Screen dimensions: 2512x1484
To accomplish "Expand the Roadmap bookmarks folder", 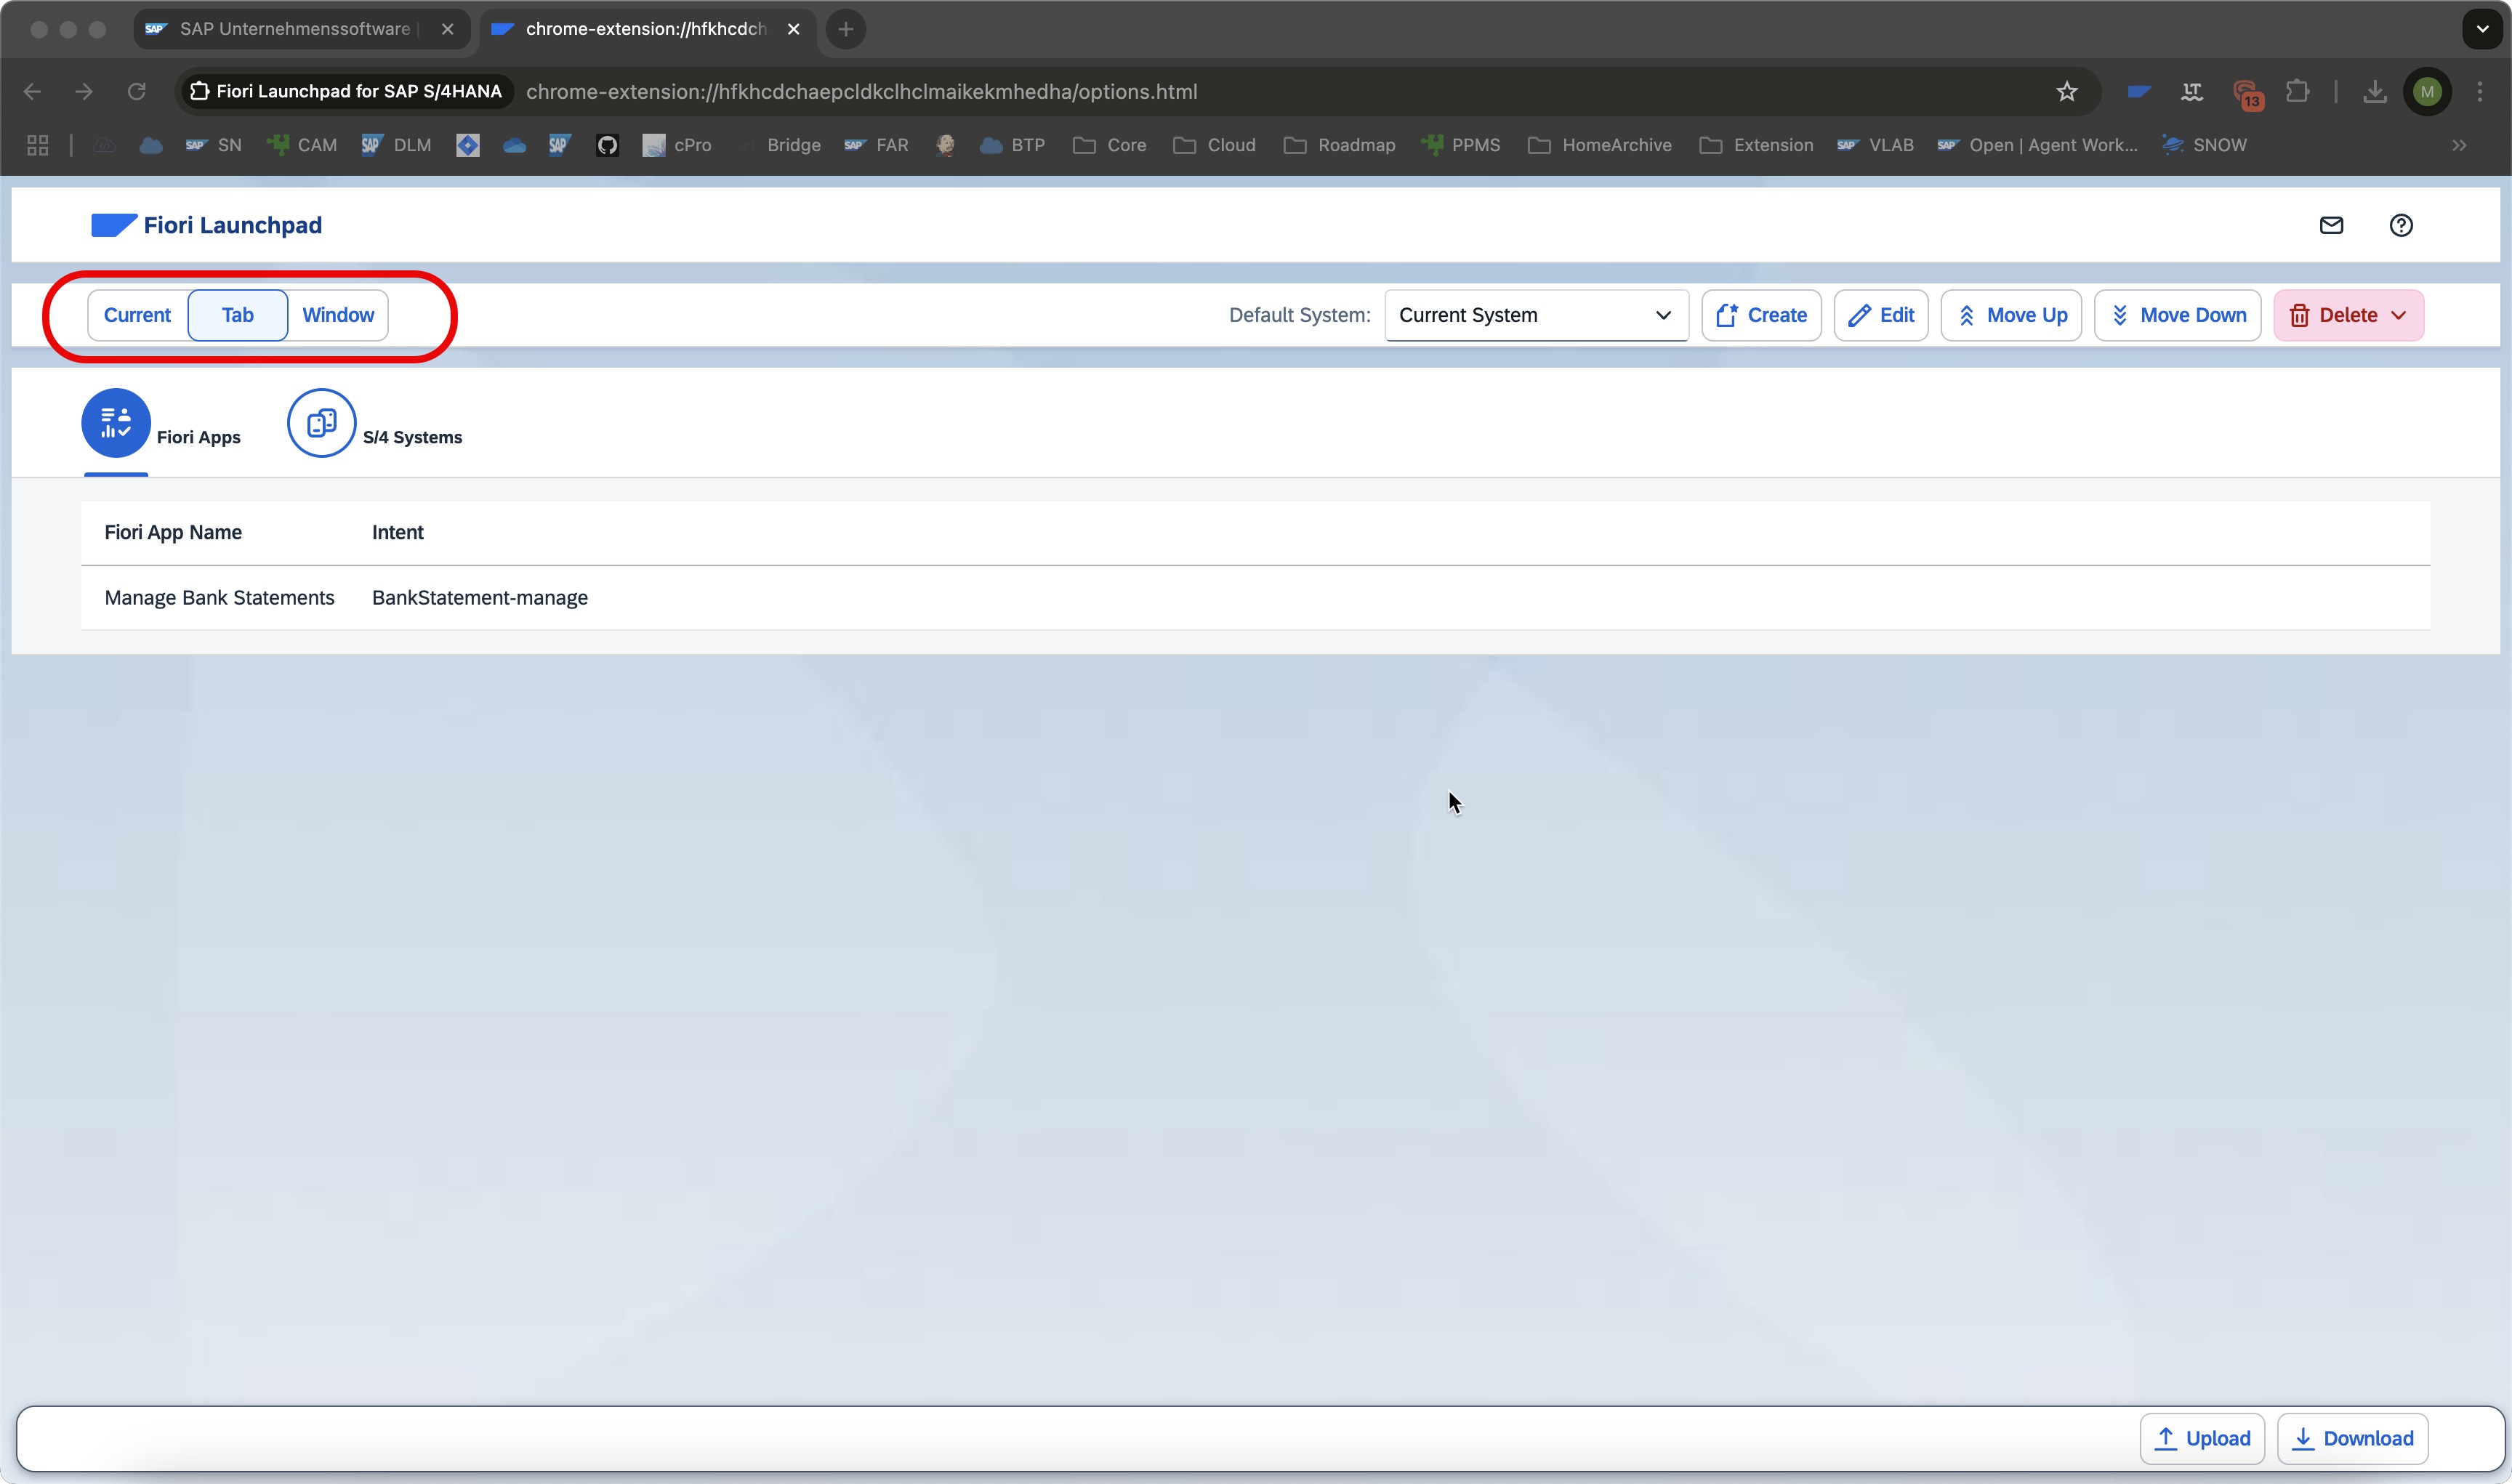I will (x=1340, y=145).
